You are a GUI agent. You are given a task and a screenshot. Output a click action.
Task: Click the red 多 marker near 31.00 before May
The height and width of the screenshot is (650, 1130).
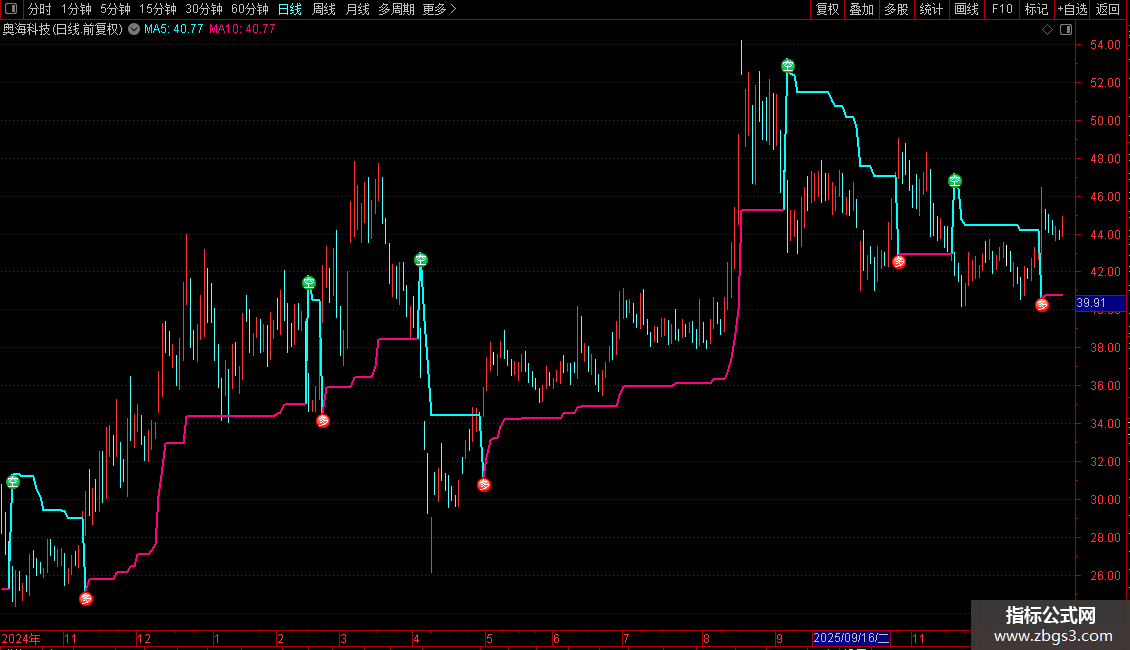(x=484, y=485)
